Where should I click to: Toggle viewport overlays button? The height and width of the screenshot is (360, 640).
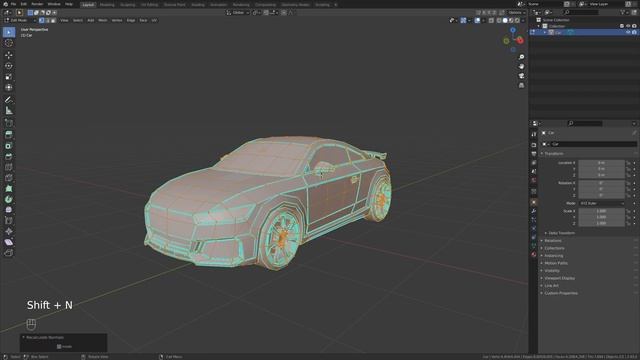pyautogui.click(x=477, y=20)
